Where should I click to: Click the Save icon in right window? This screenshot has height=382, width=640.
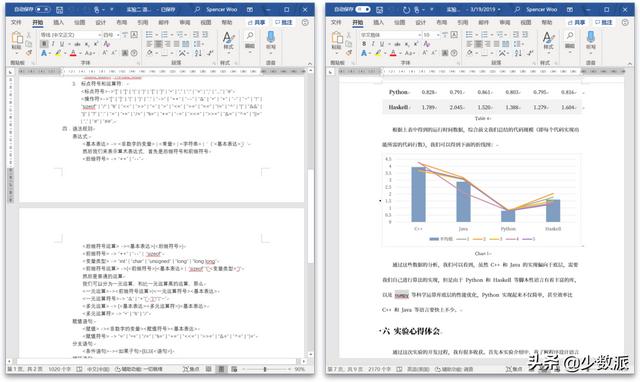tap(380, 9)
